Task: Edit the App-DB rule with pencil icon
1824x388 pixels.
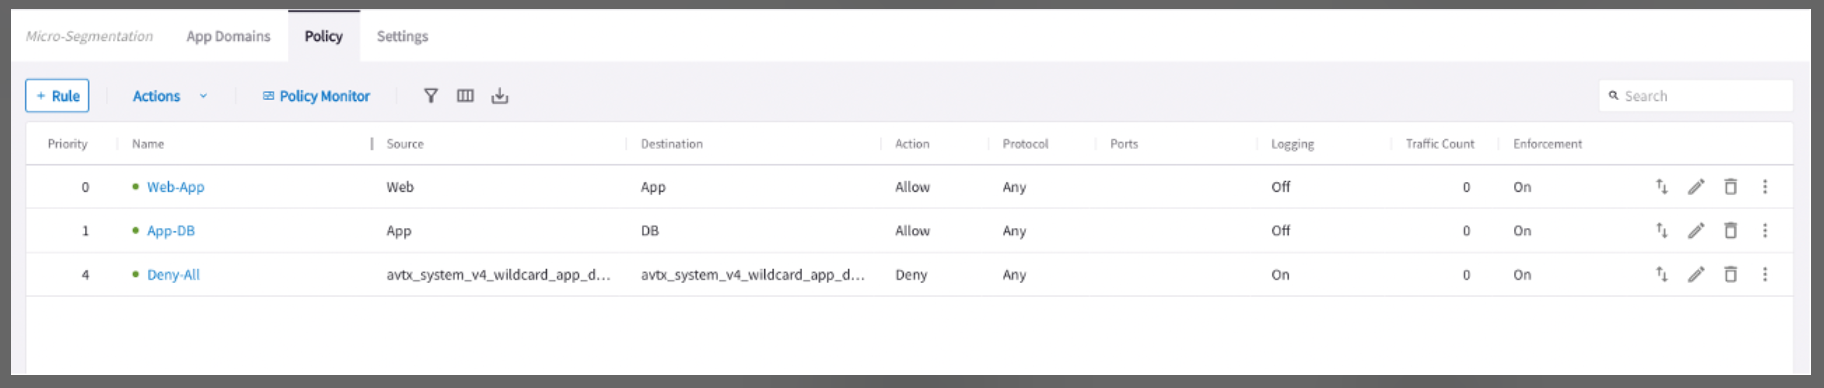Action: (1696, 231)
